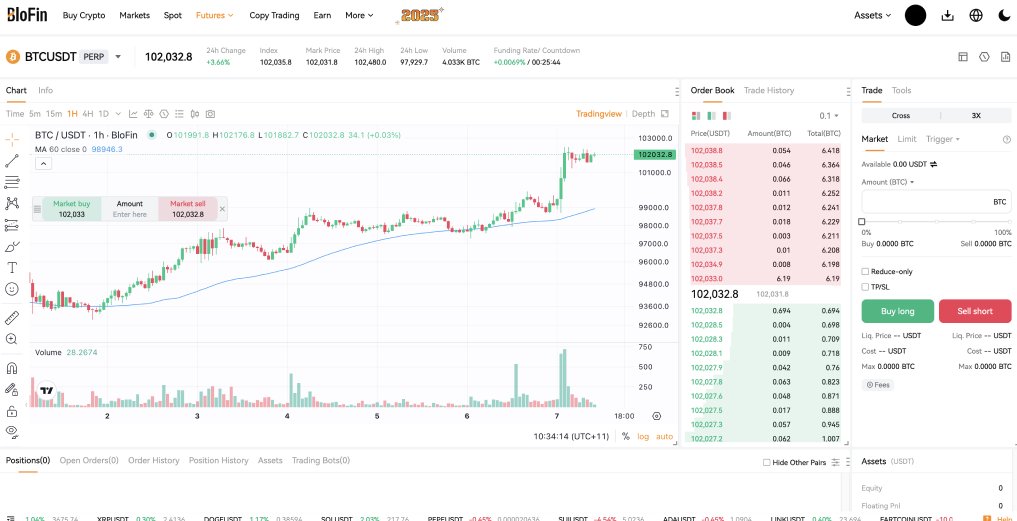Open the Amount (BTC) unit dropdown
The height and width of the screenshot is (521, 1017).
[887, 182]
